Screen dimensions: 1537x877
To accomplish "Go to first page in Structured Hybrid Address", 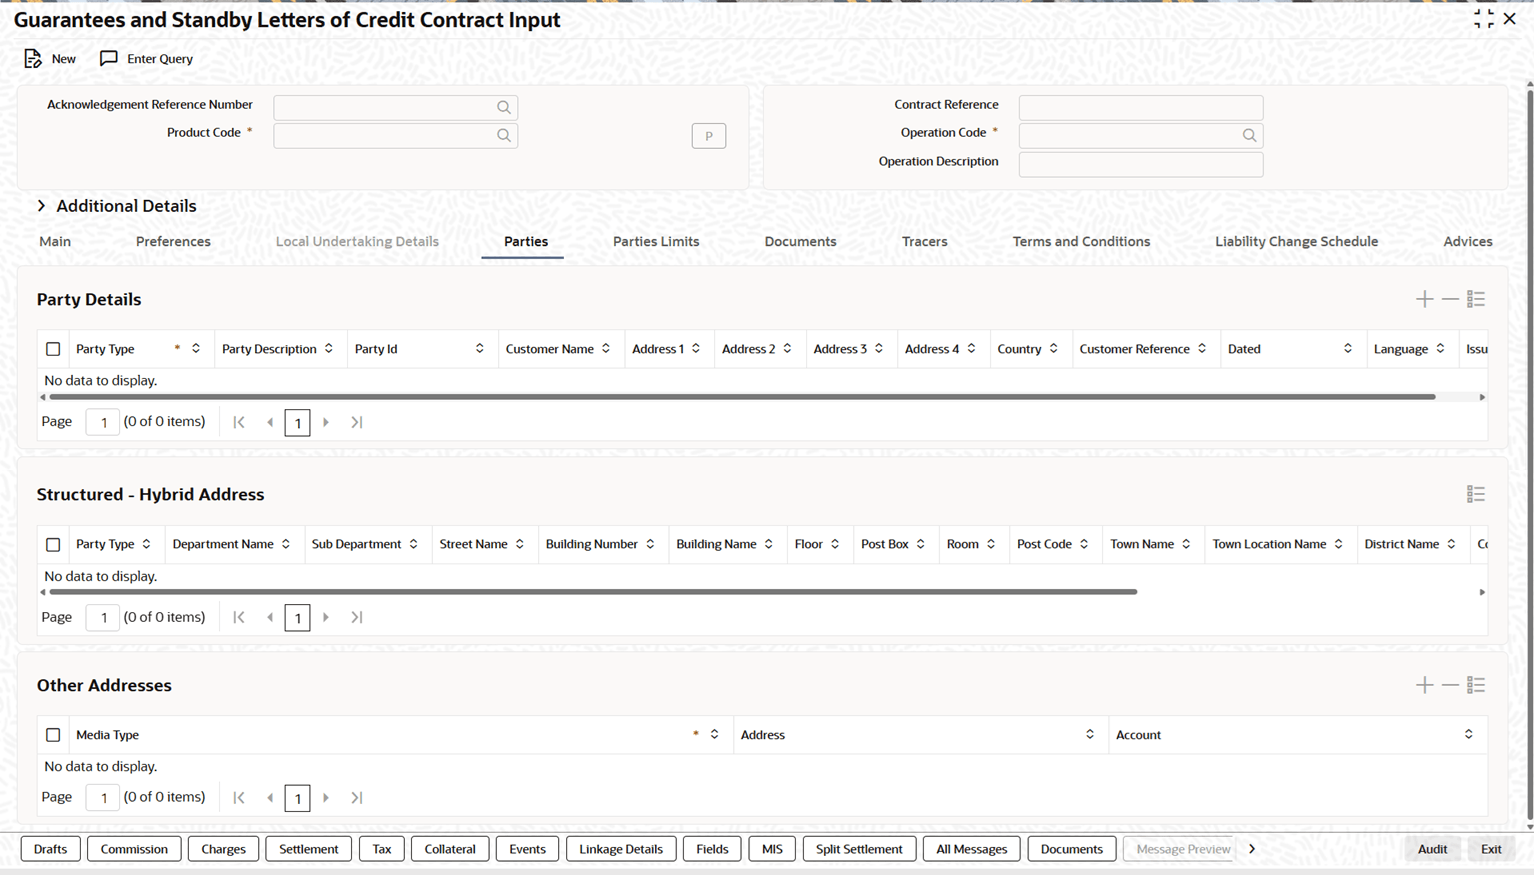I will 239,617.
